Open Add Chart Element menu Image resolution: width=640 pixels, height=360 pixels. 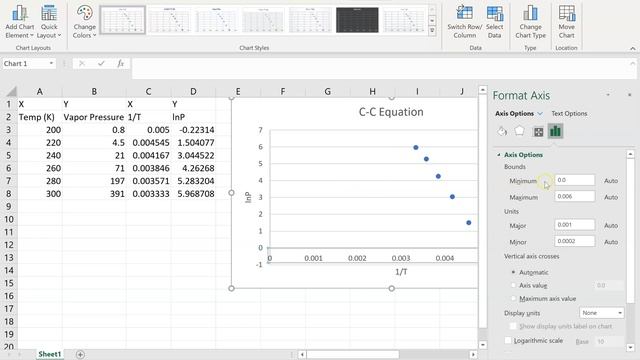[x=19, y=22]
